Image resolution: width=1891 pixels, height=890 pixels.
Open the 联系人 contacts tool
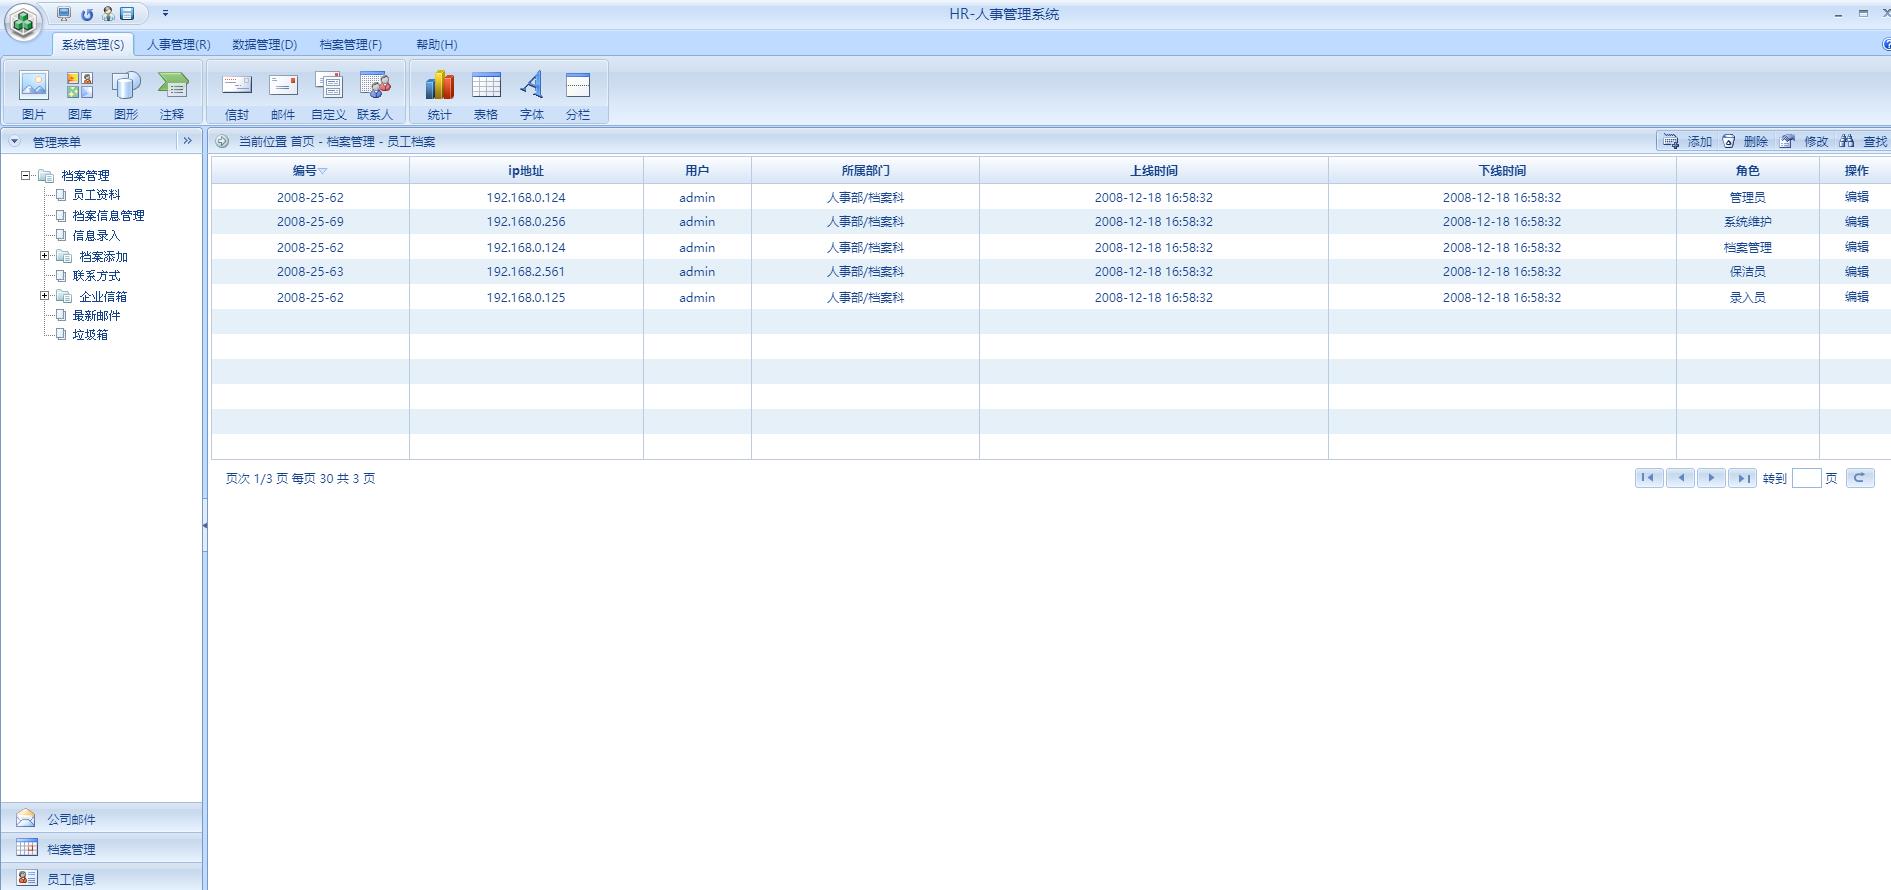tap(375, 95)
